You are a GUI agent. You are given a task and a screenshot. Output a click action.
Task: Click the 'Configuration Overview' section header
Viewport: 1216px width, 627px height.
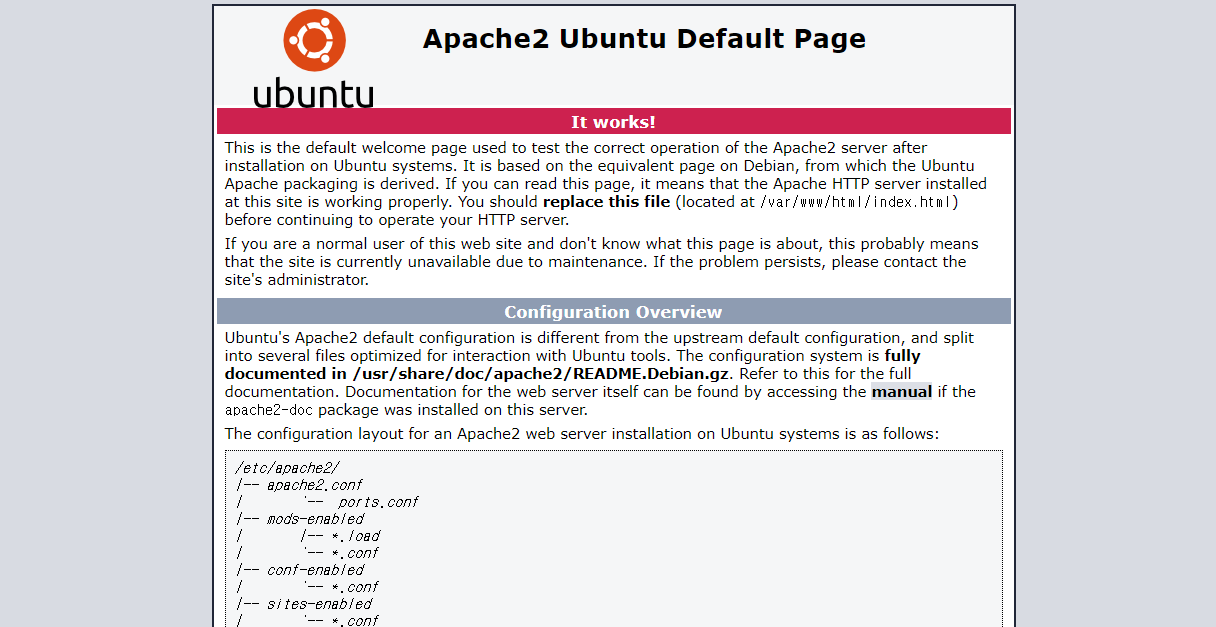pyautogui.click(x=614, y=312)
